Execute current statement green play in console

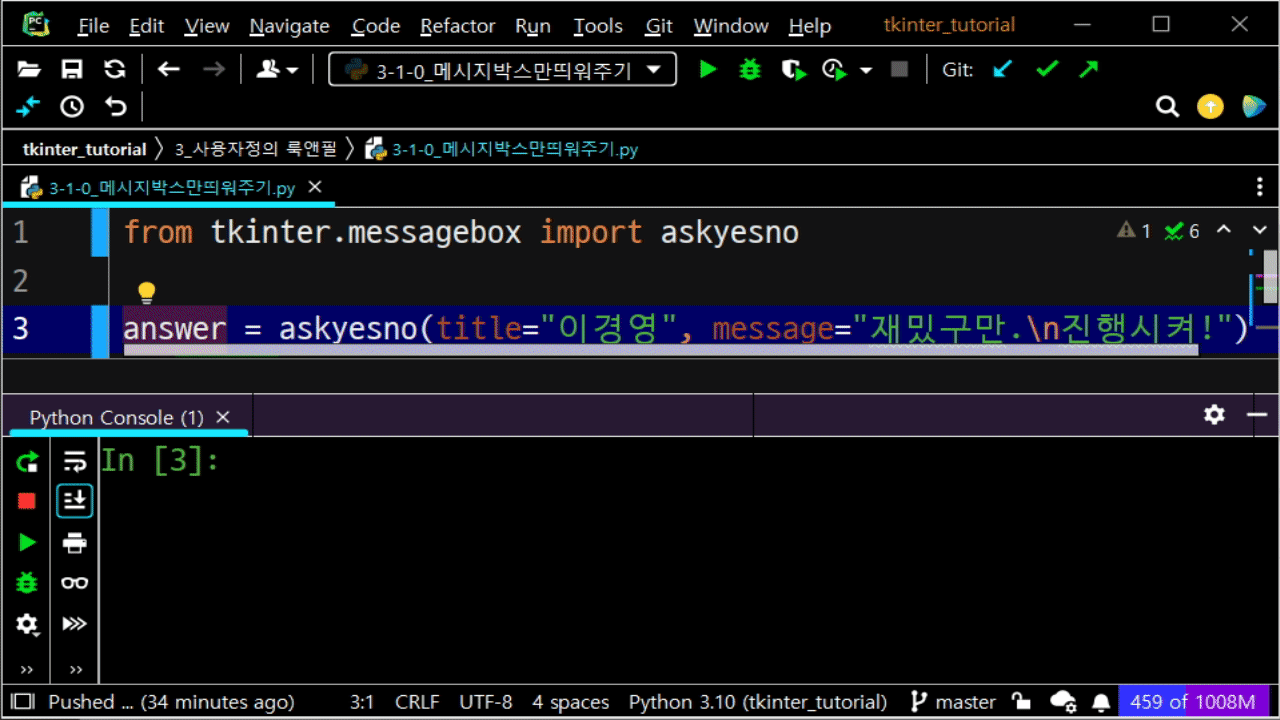pos(27,542)
